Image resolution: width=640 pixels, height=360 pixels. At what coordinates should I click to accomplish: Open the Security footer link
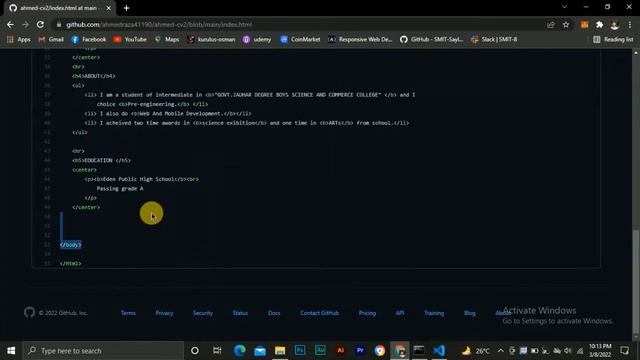203,313
